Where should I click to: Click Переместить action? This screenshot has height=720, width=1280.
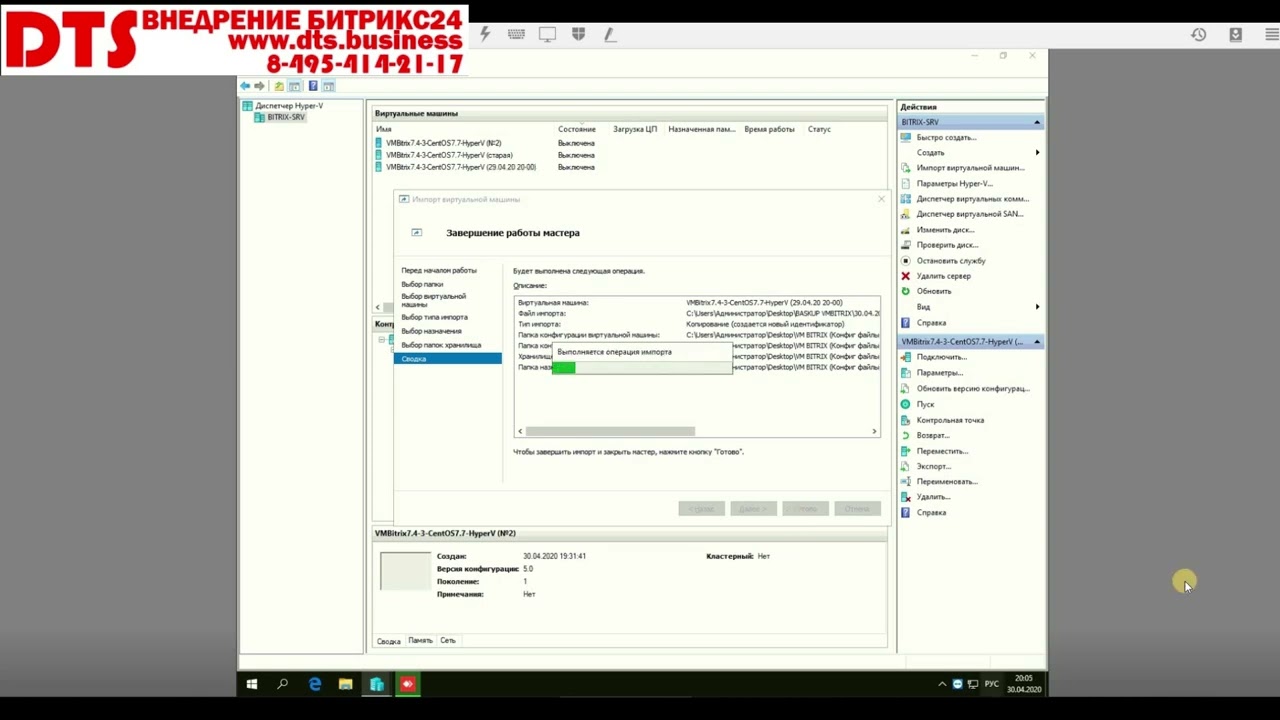942,451
